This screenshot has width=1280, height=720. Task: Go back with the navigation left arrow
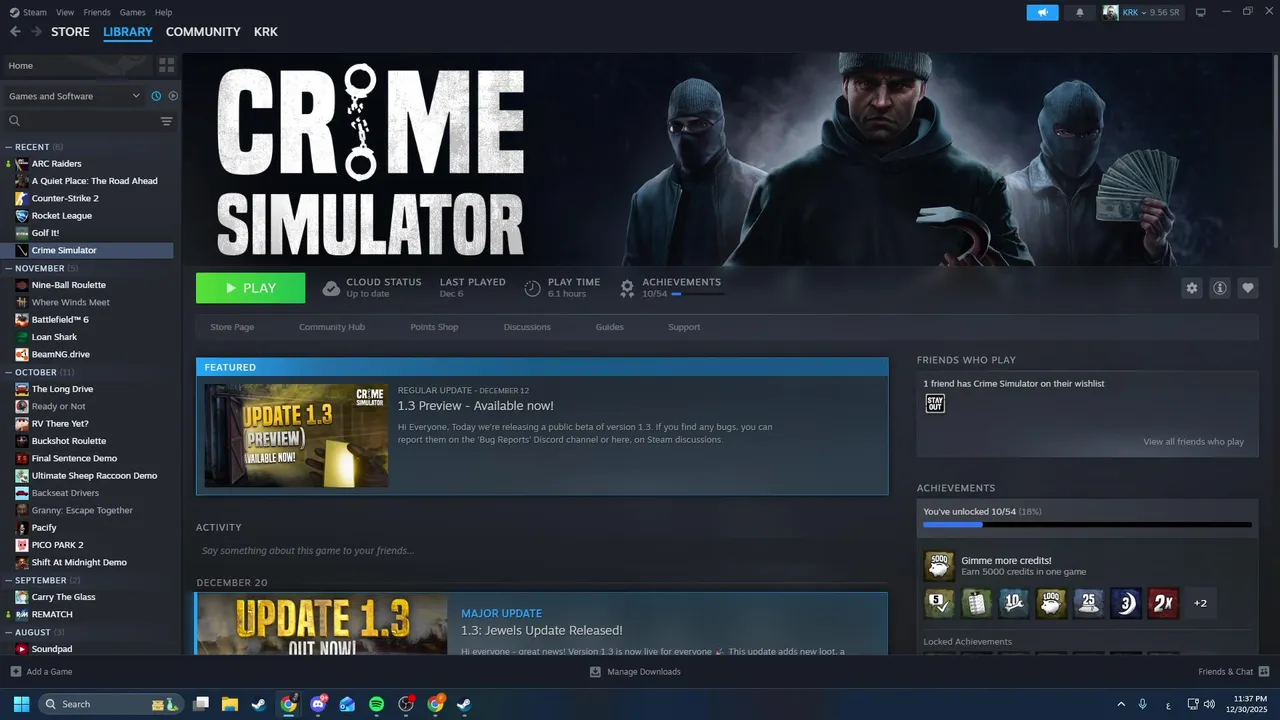[15, 32]
